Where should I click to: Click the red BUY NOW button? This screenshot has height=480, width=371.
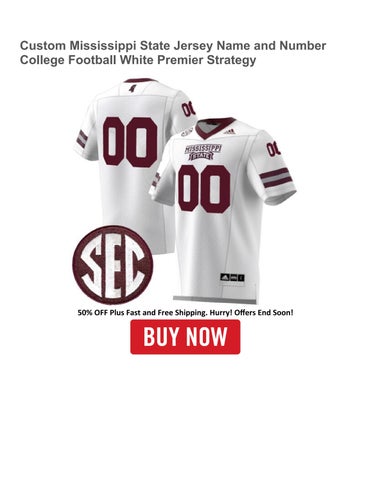click(185, 337)
